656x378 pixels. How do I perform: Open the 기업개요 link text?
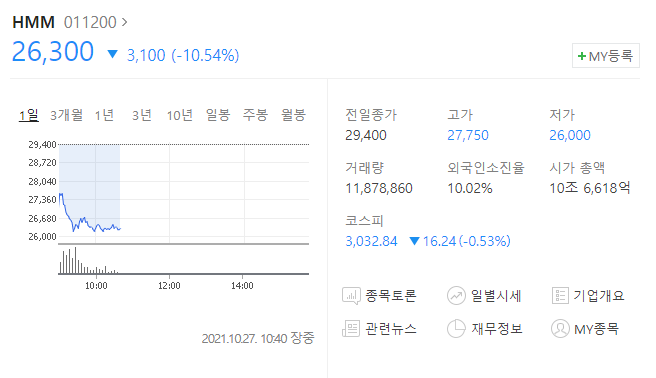coord(599,296)
